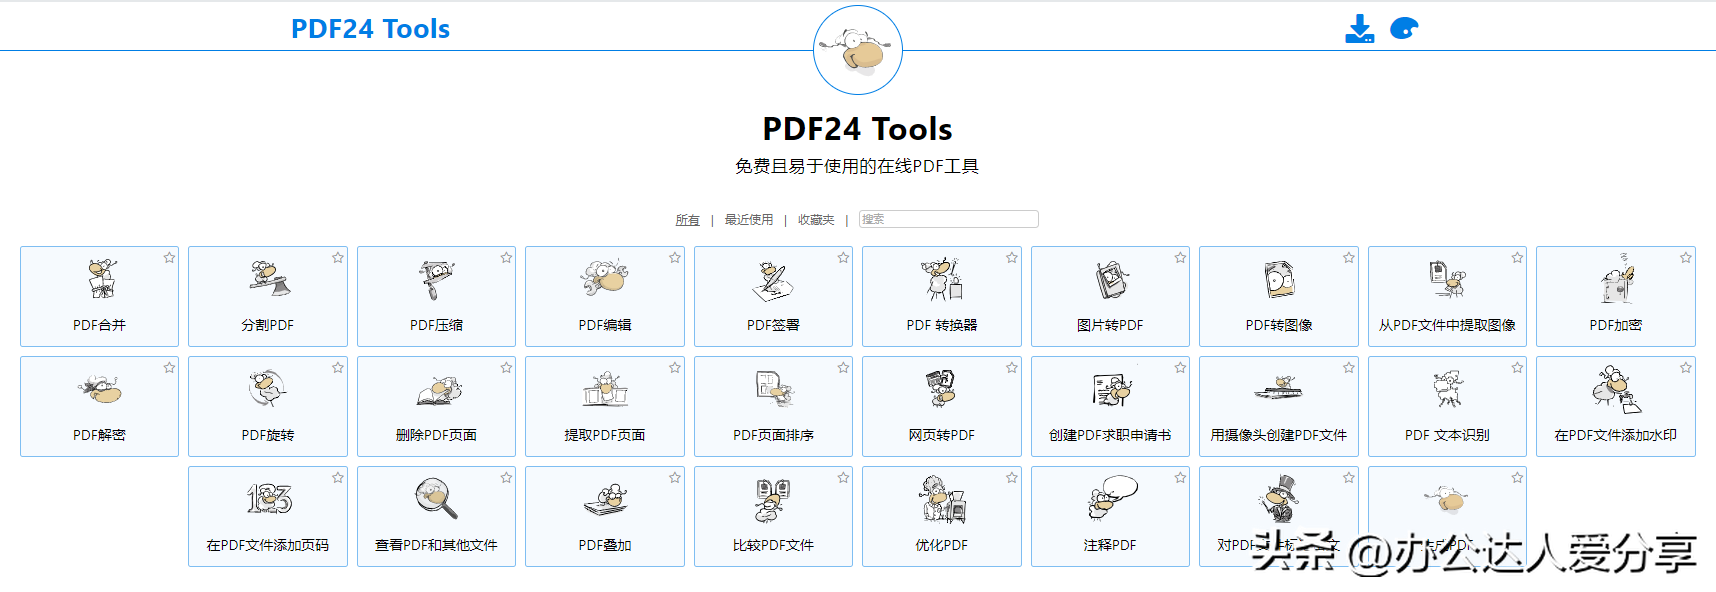Open the color palette theme icon

pyautogui.click(x=1404, y=29)
